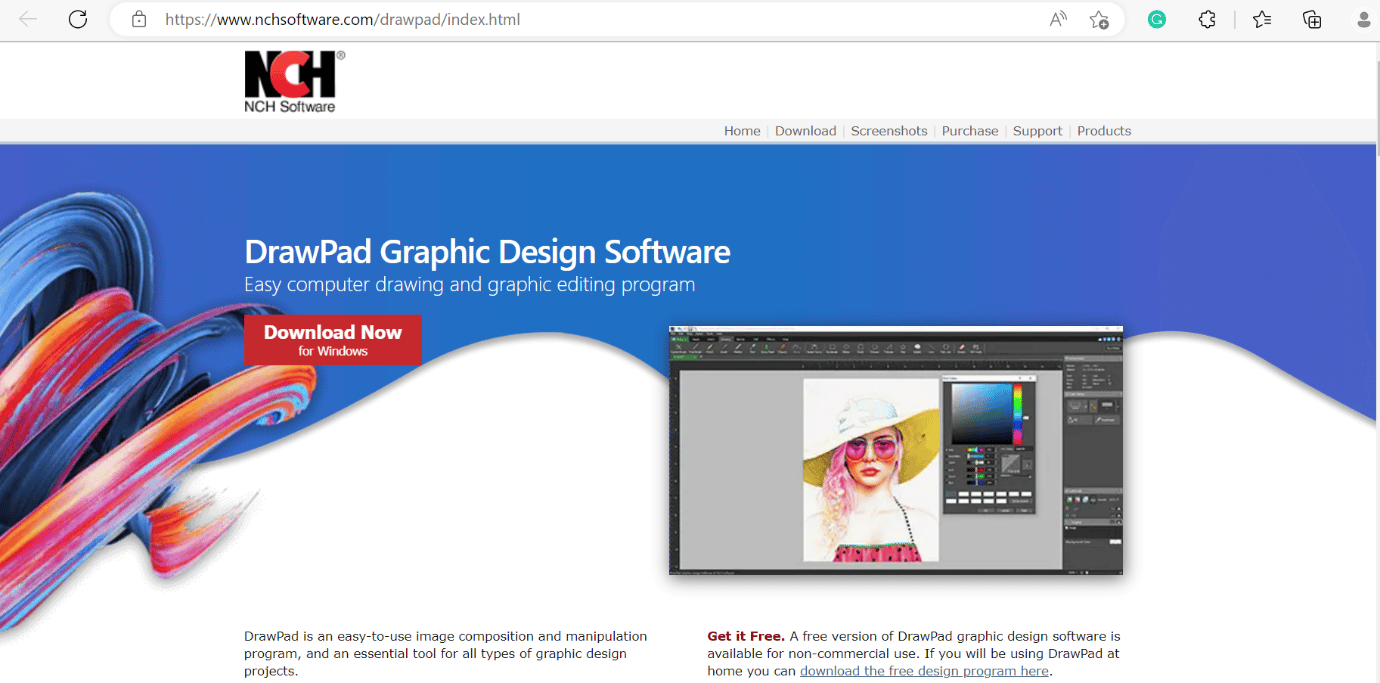Click the 'Get it Free.' text
The height and width of the screenshot is (683, 1380).
click(746, 636)
